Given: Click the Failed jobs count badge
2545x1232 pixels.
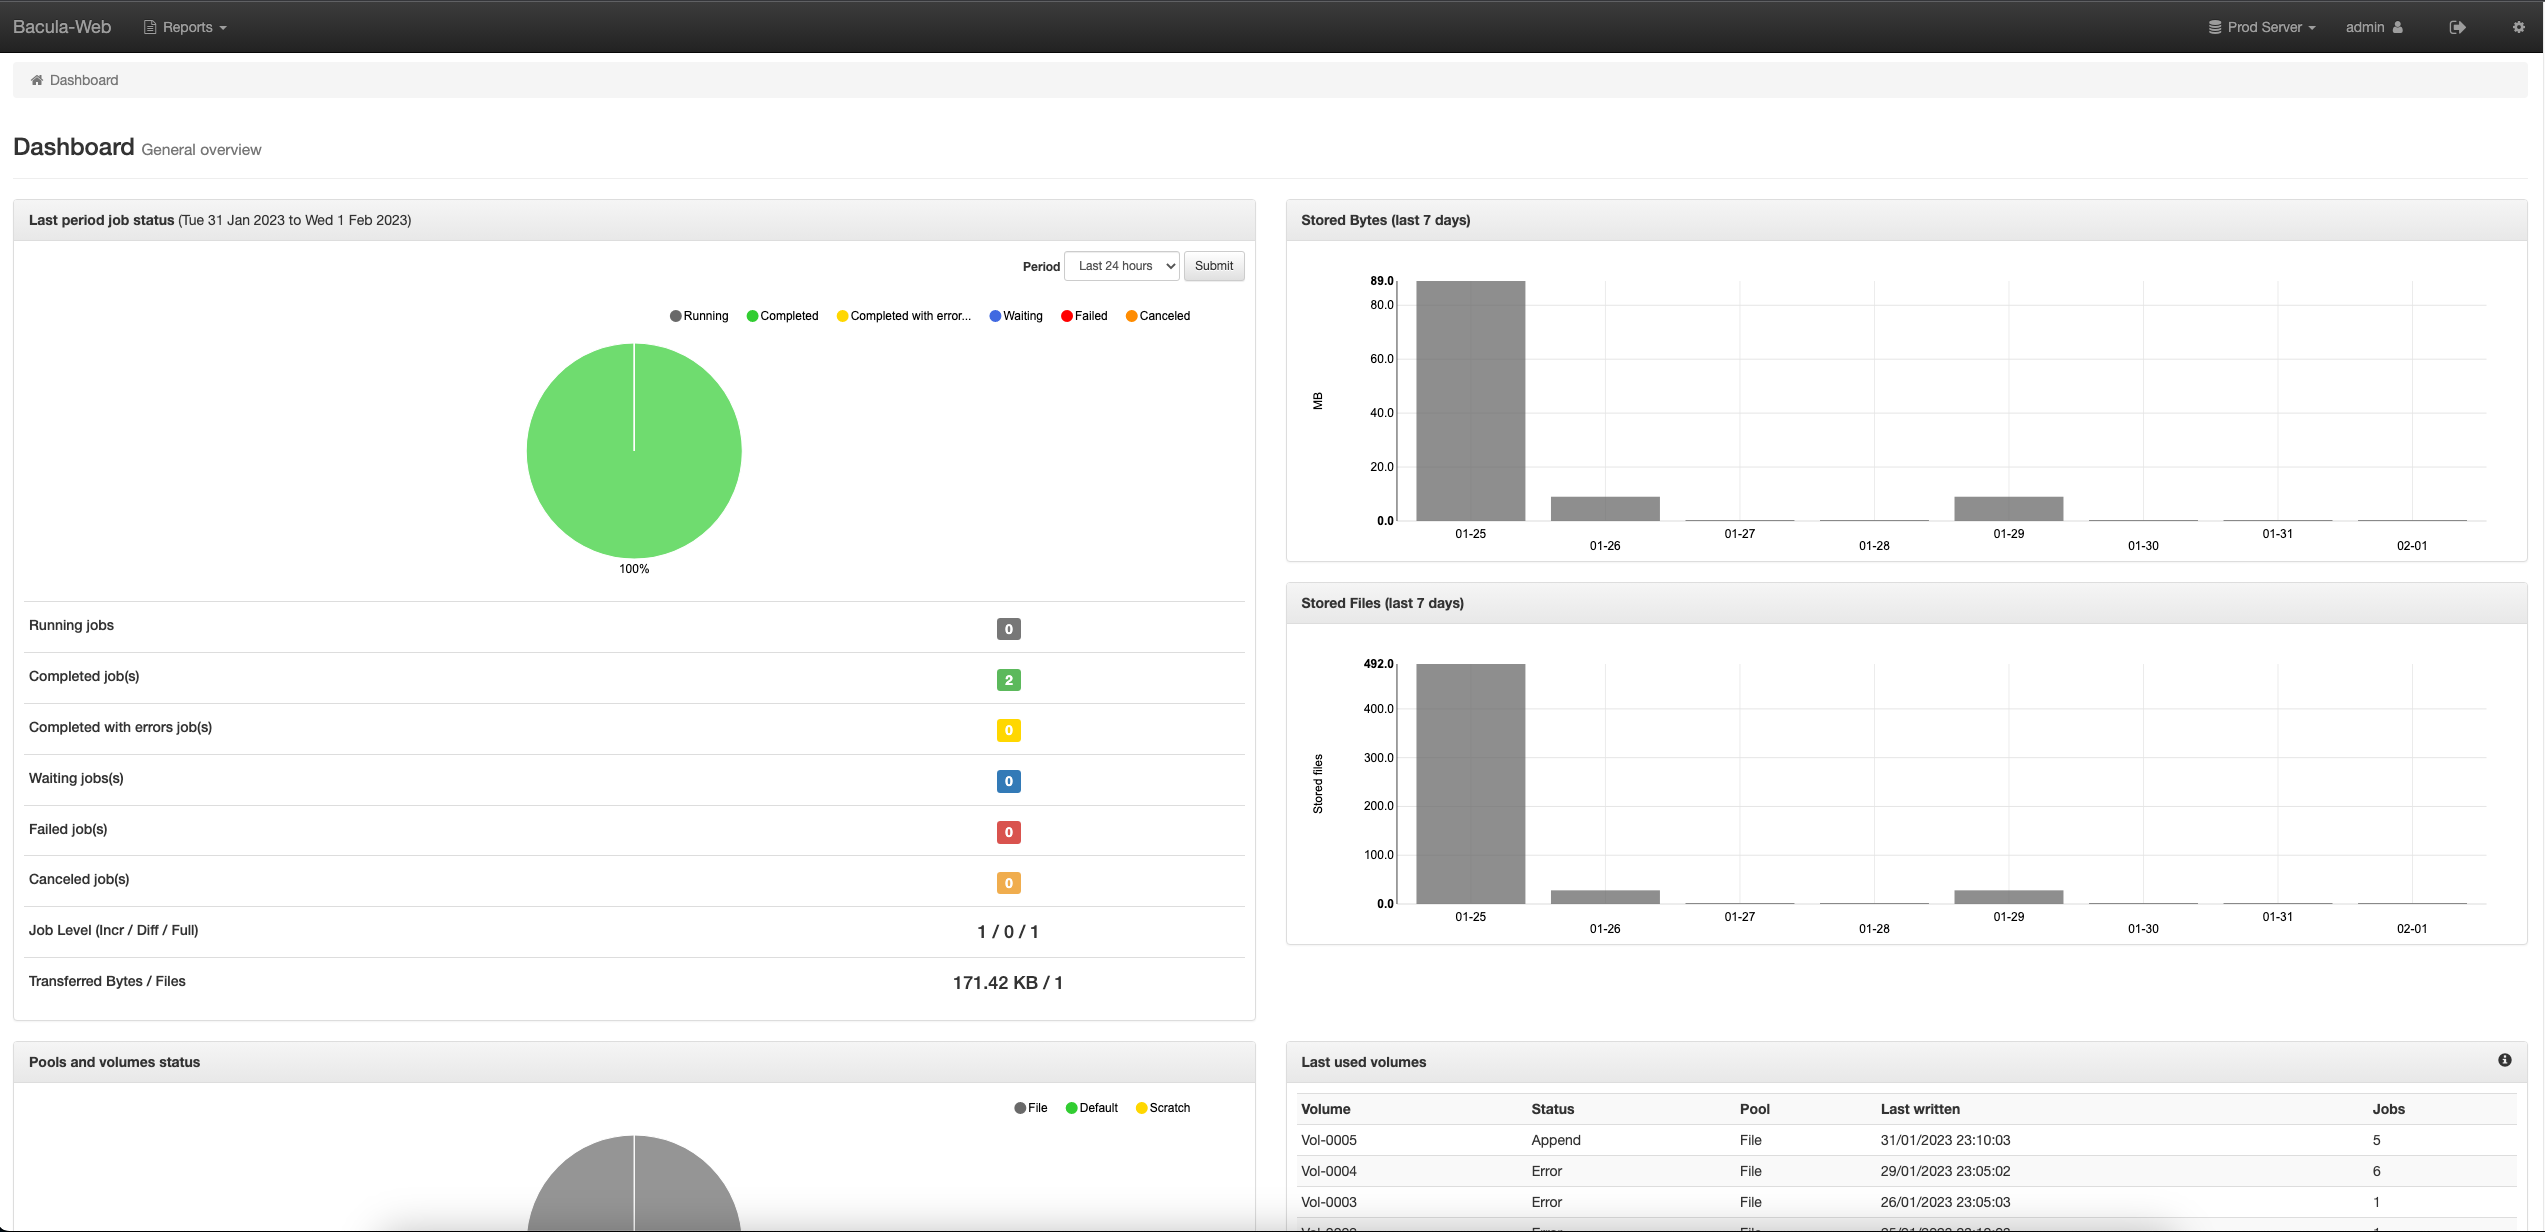Looking at the screenshot, I should 1009,832.
